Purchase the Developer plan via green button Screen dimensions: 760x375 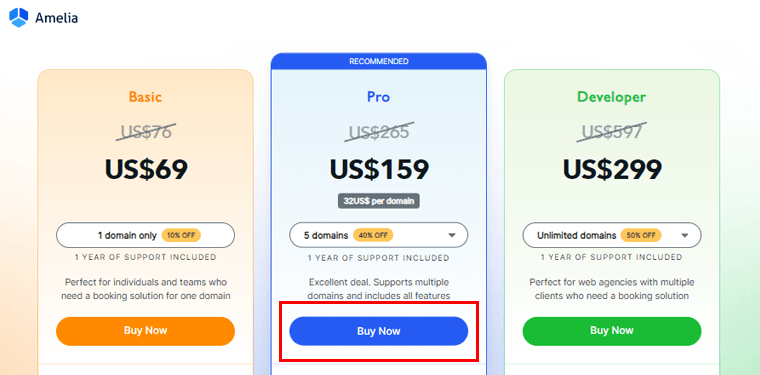[x=612, y=331]
